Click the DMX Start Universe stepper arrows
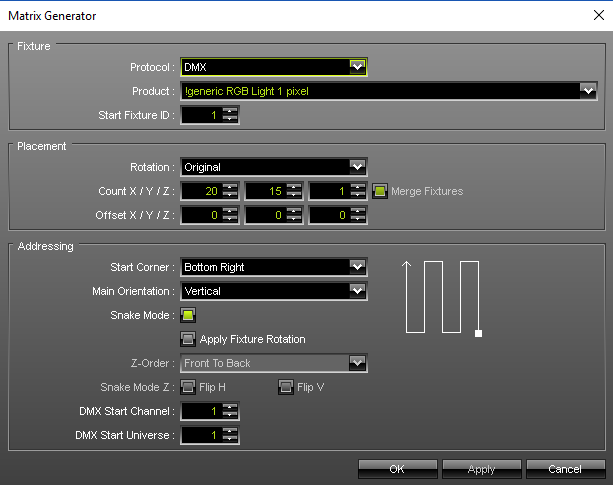613x485 pixels. coord(231,435)
